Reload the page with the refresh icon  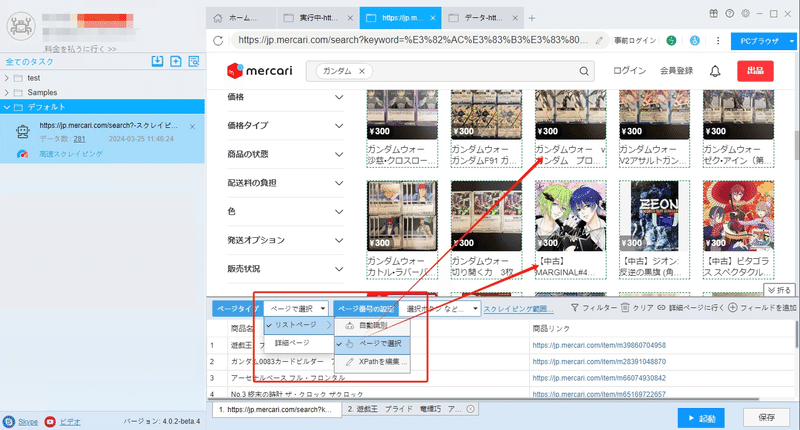coord(218,41)
